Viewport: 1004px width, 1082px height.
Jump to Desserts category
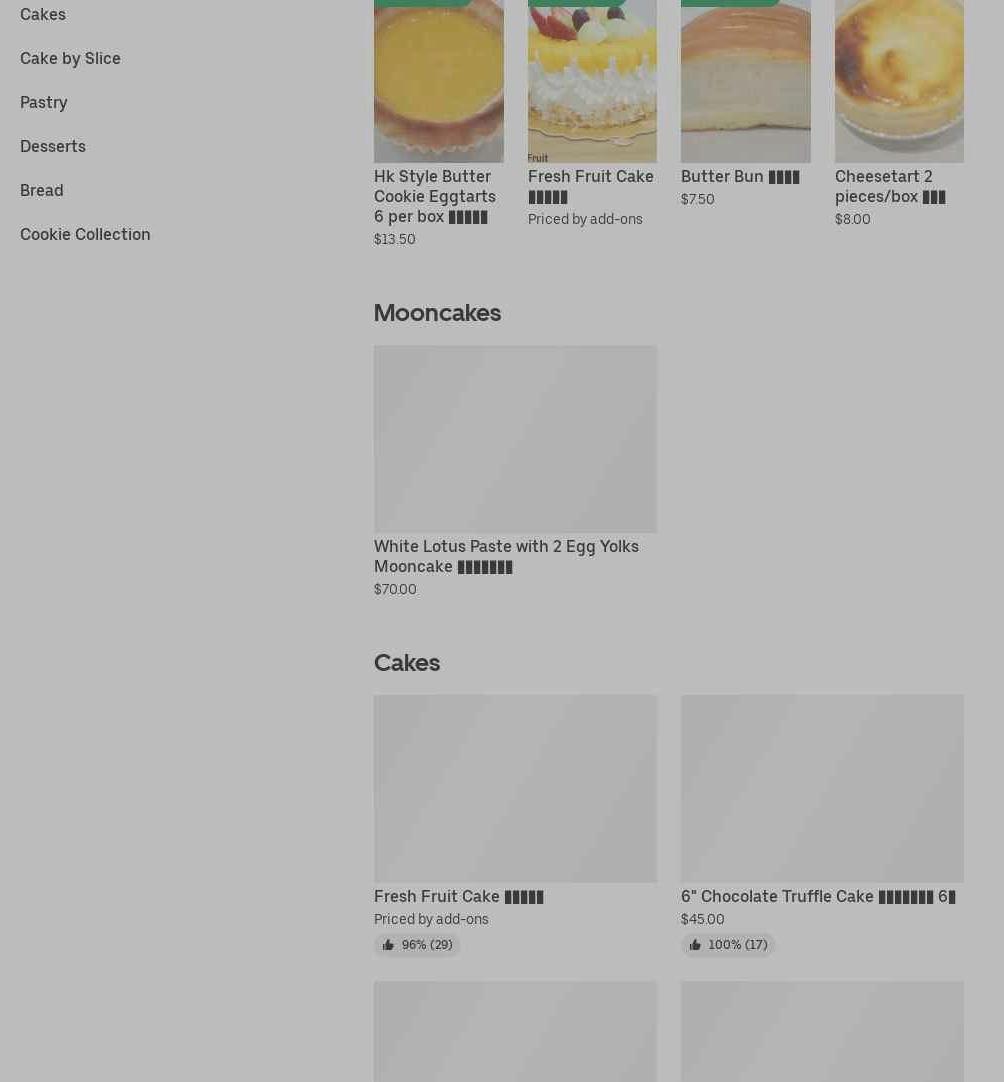[x=53, y=146]
